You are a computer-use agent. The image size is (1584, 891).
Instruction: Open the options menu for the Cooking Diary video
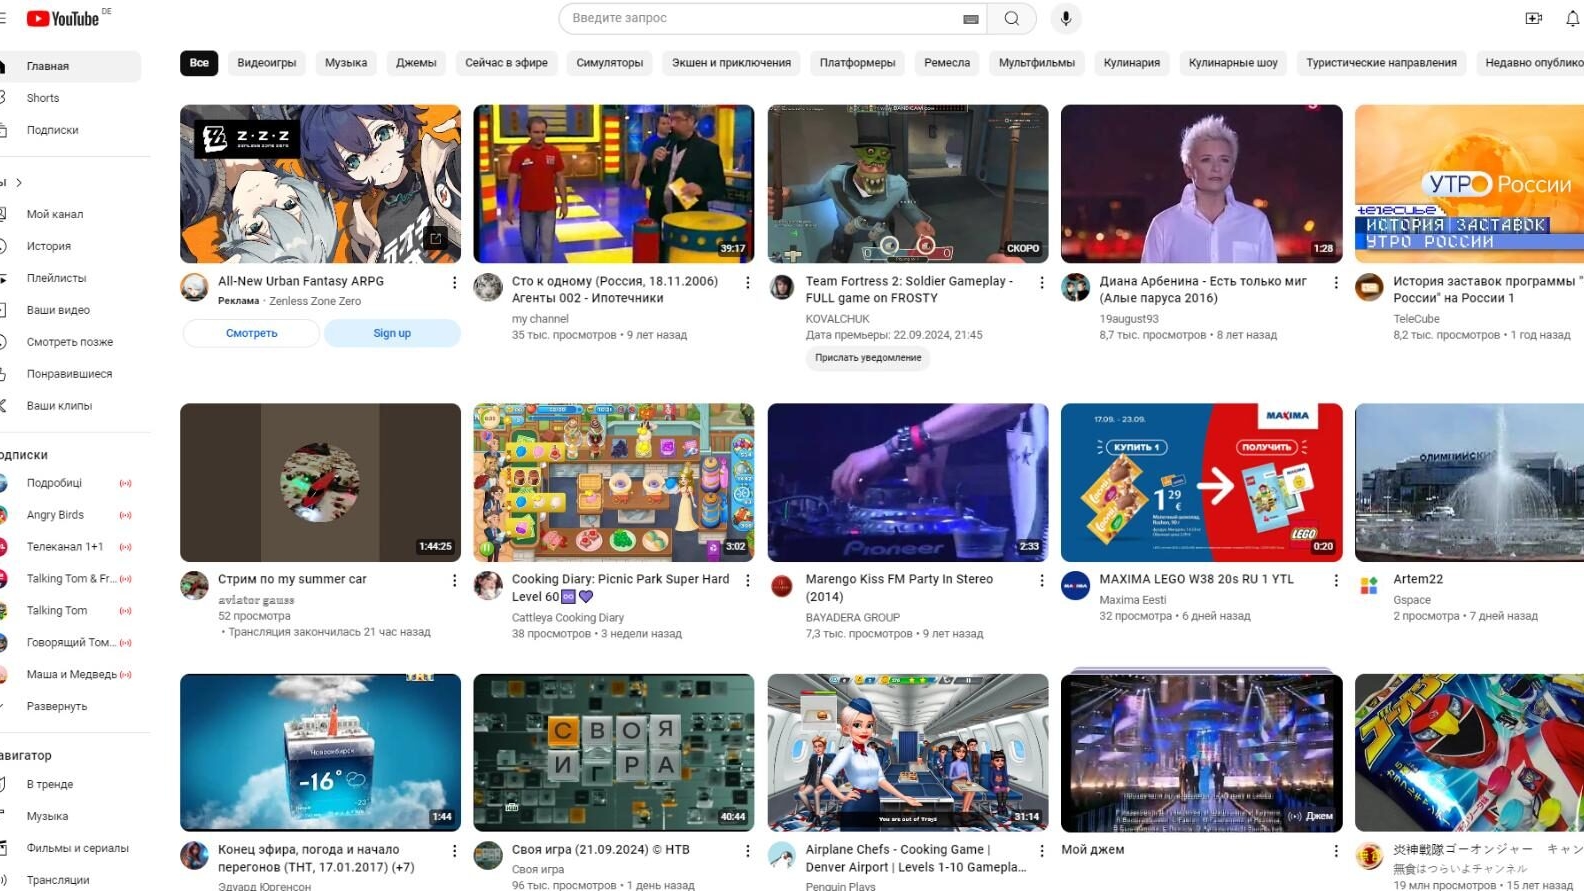tap(748, 580)
